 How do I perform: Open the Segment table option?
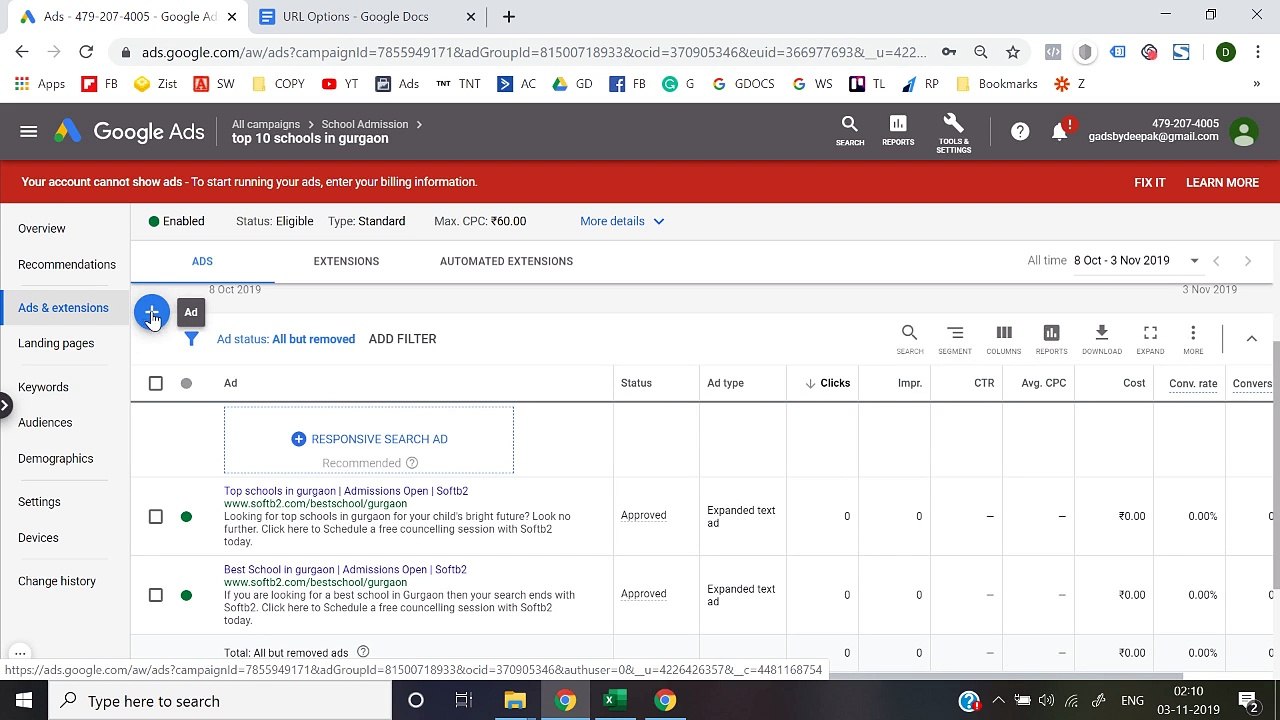pyautogui.click(x=955, y=339)
